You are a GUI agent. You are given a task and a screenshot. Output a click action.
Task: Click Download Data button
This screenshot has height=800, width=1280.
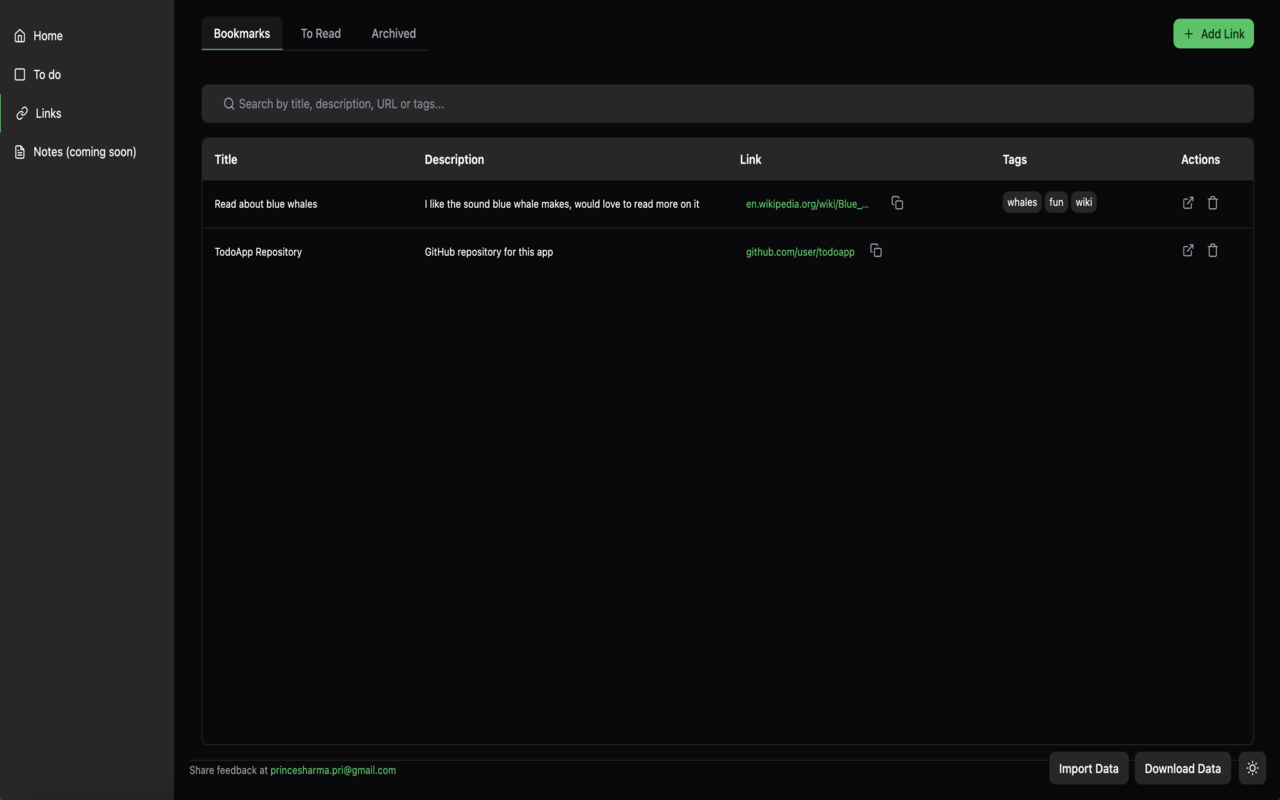(1183, 768)
